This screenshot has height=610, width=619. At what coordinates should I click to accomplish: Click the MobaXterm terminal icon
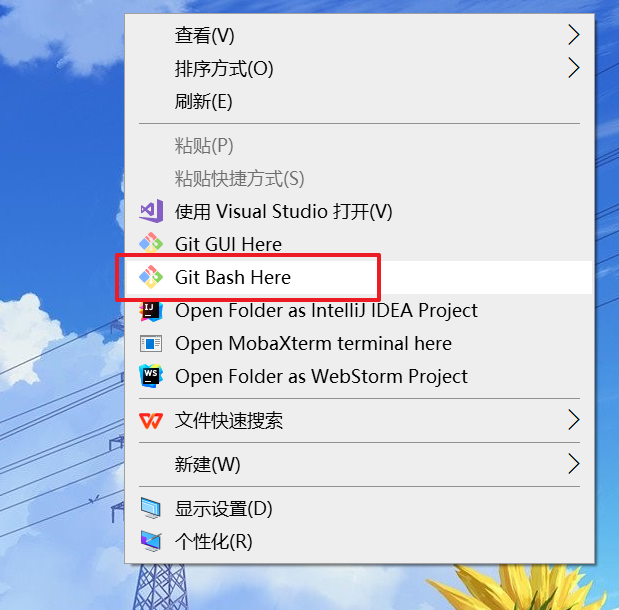[x=151, y=343]
